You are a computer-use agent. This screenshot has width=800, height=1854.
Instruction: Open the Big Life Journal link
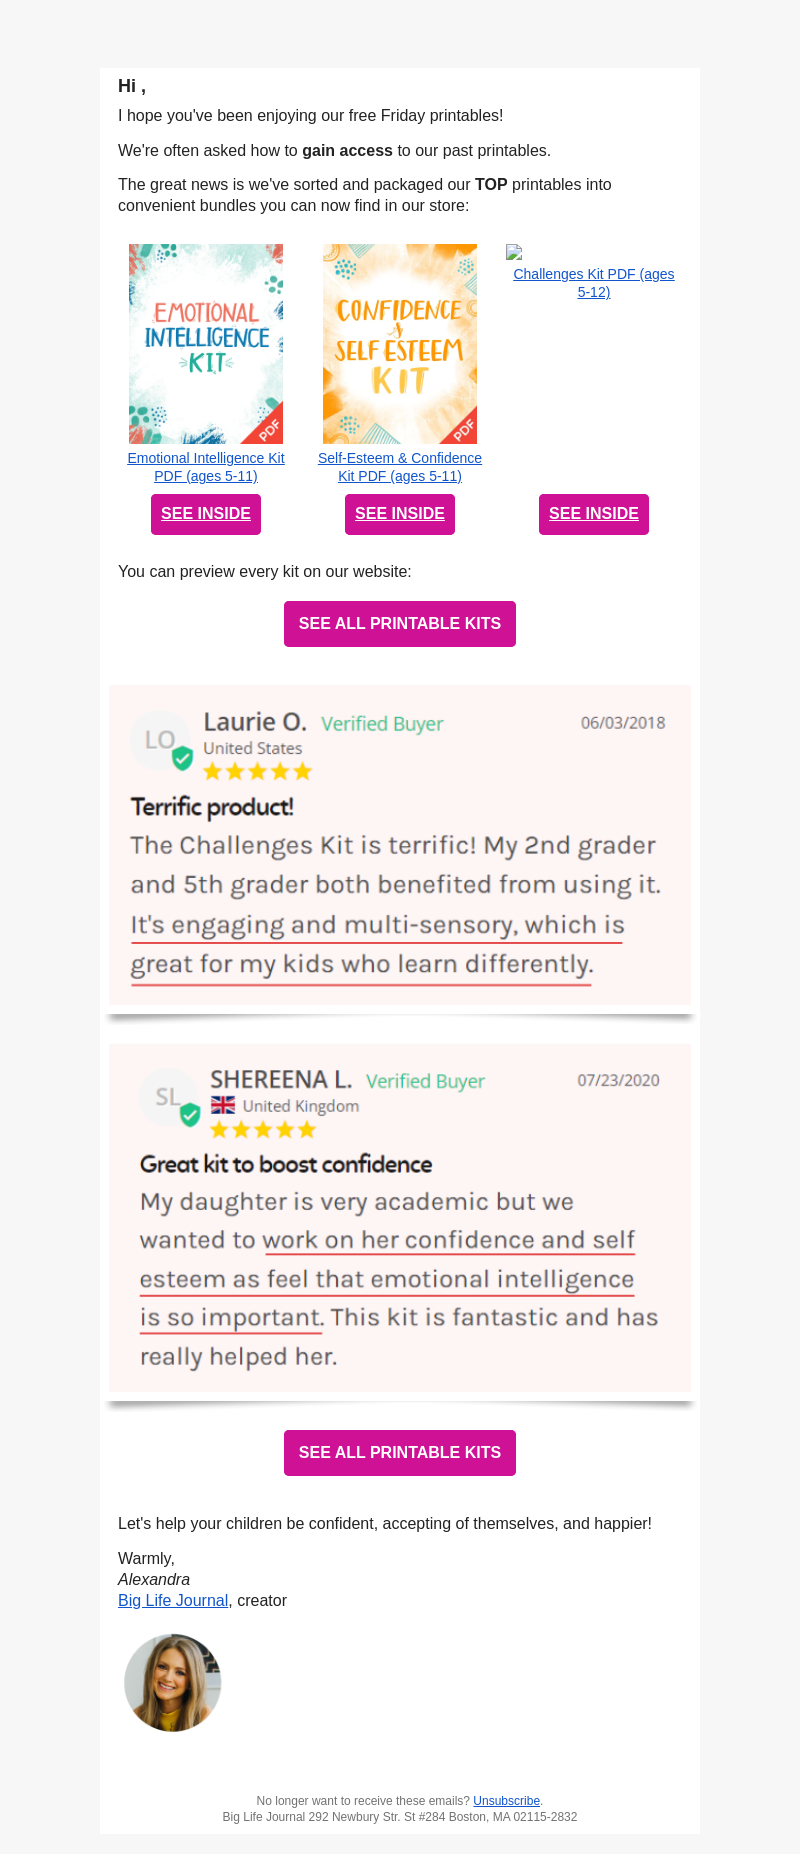tap(173, 1600)
